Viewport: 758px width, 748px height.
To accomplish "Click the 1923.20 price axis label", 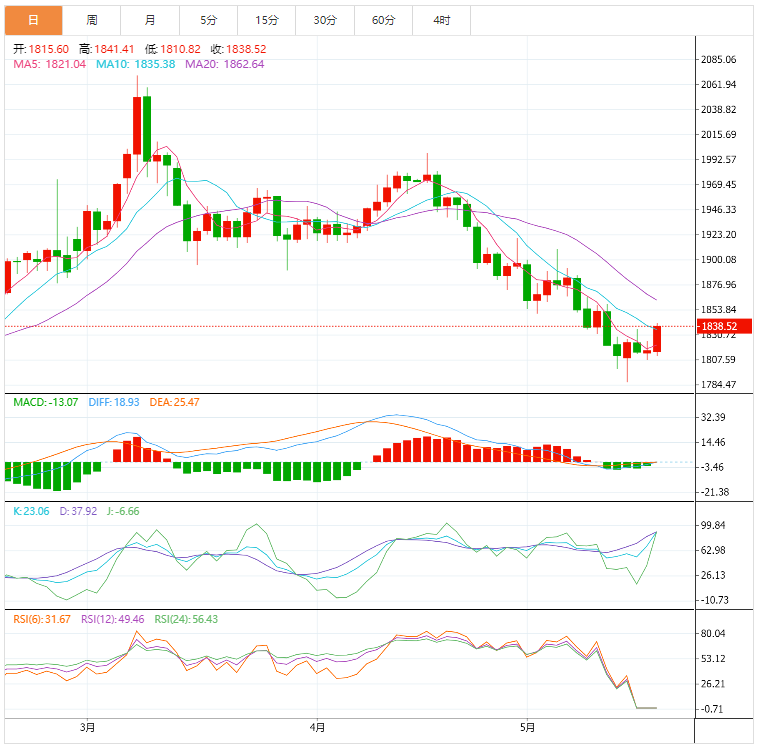I will tap(718, 235).
